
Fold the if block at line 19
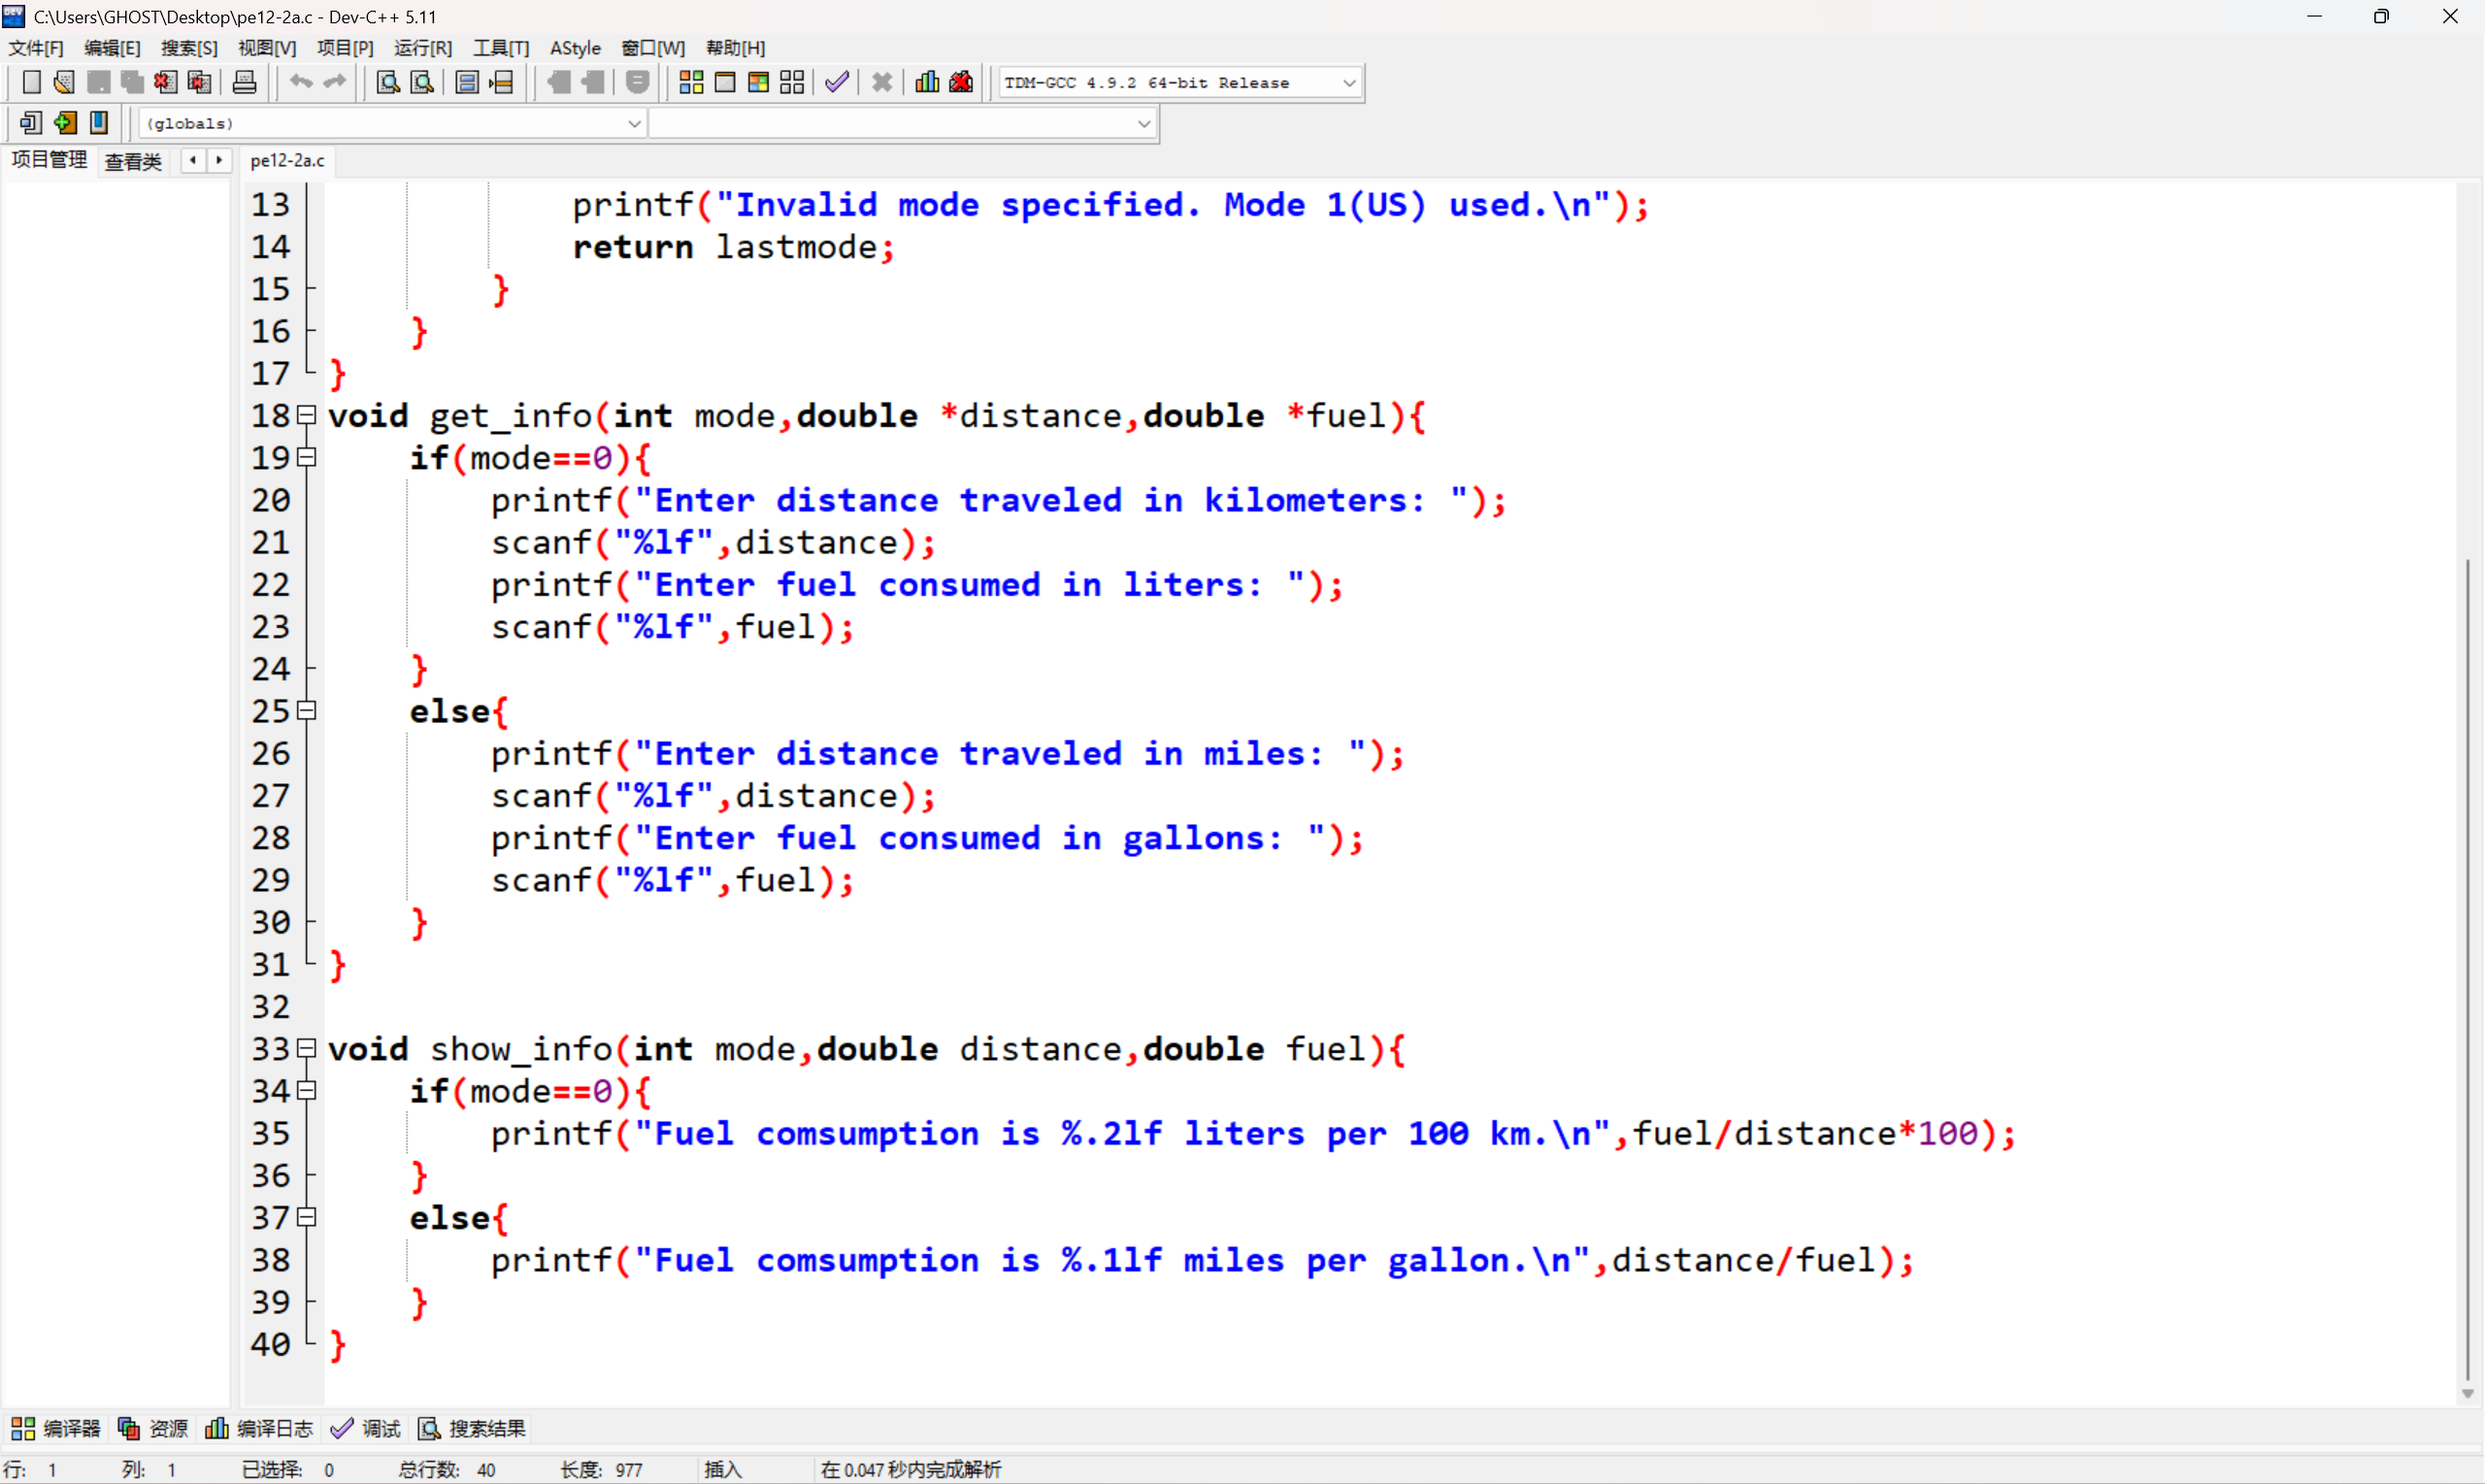coord(308,457)
